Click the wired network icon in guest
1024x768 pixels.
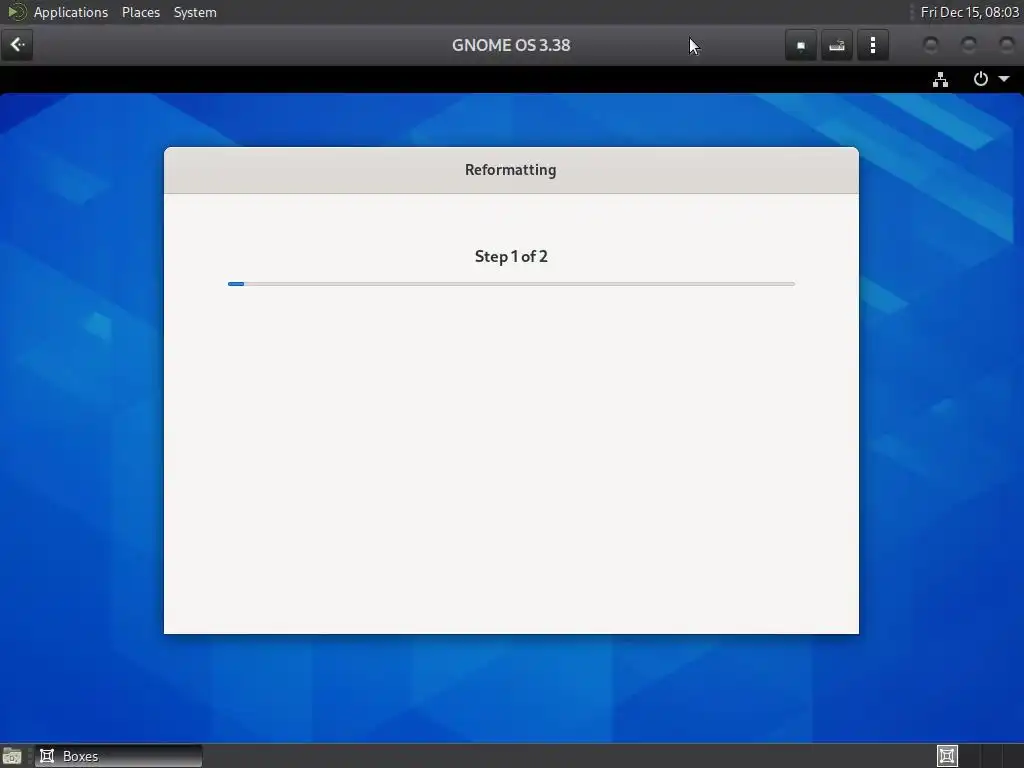tap(940, 80)
